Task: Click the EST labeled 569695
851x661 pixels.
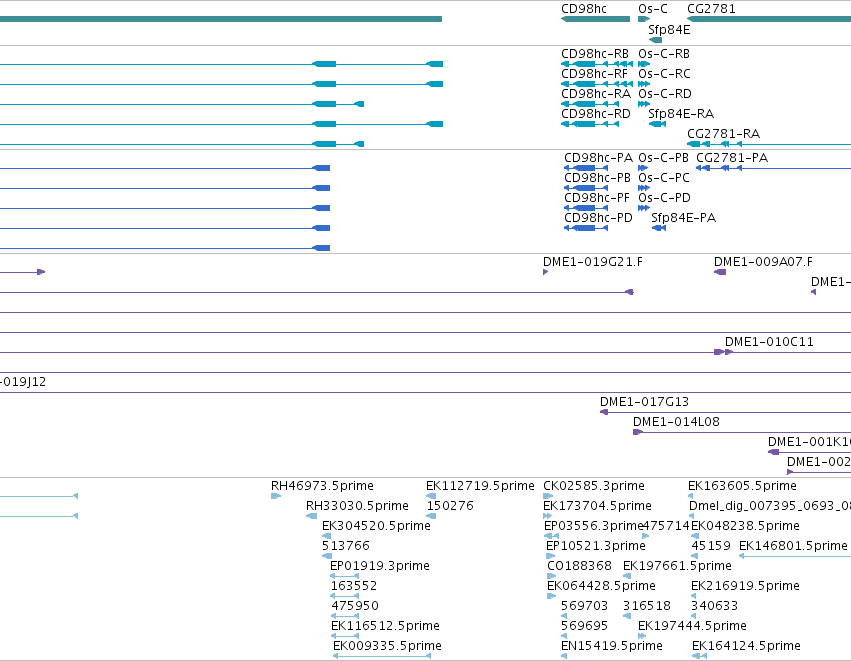Action: pos(585,626)
